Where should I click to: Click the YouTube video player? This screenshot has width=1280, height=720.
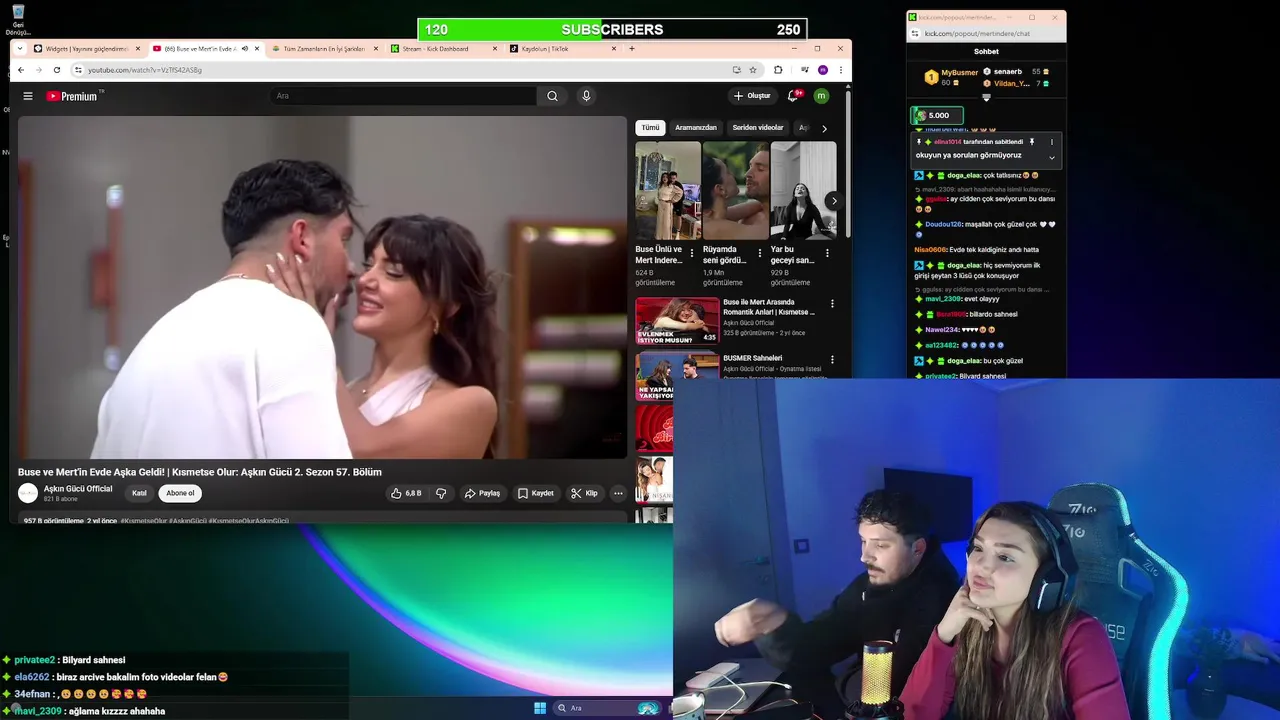322,288
